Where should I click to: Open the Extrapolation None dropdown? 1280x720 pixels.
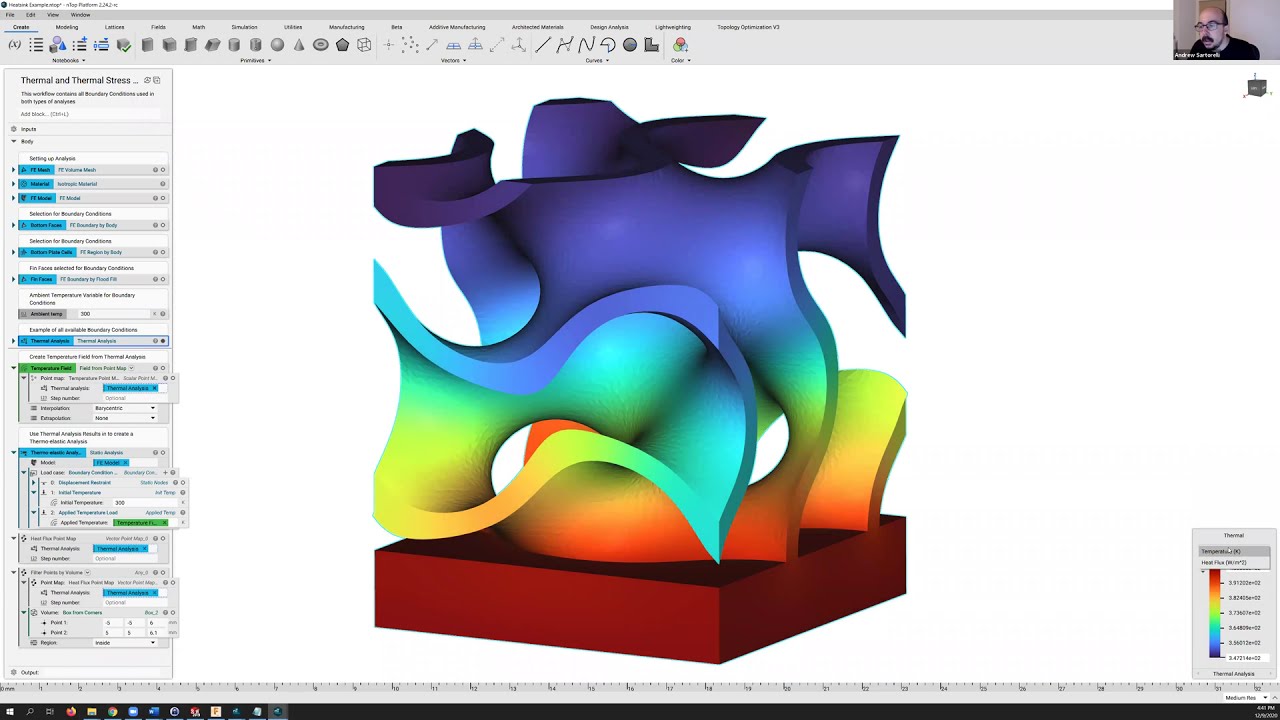click(125, 418)
